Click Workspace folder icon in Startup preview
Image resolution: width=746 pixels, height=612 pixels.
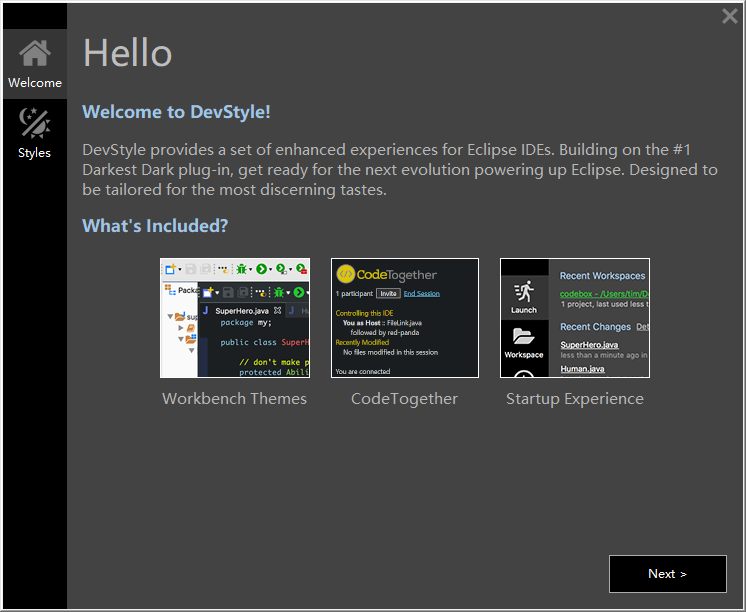pyautogui.click(x=524, y=336)
